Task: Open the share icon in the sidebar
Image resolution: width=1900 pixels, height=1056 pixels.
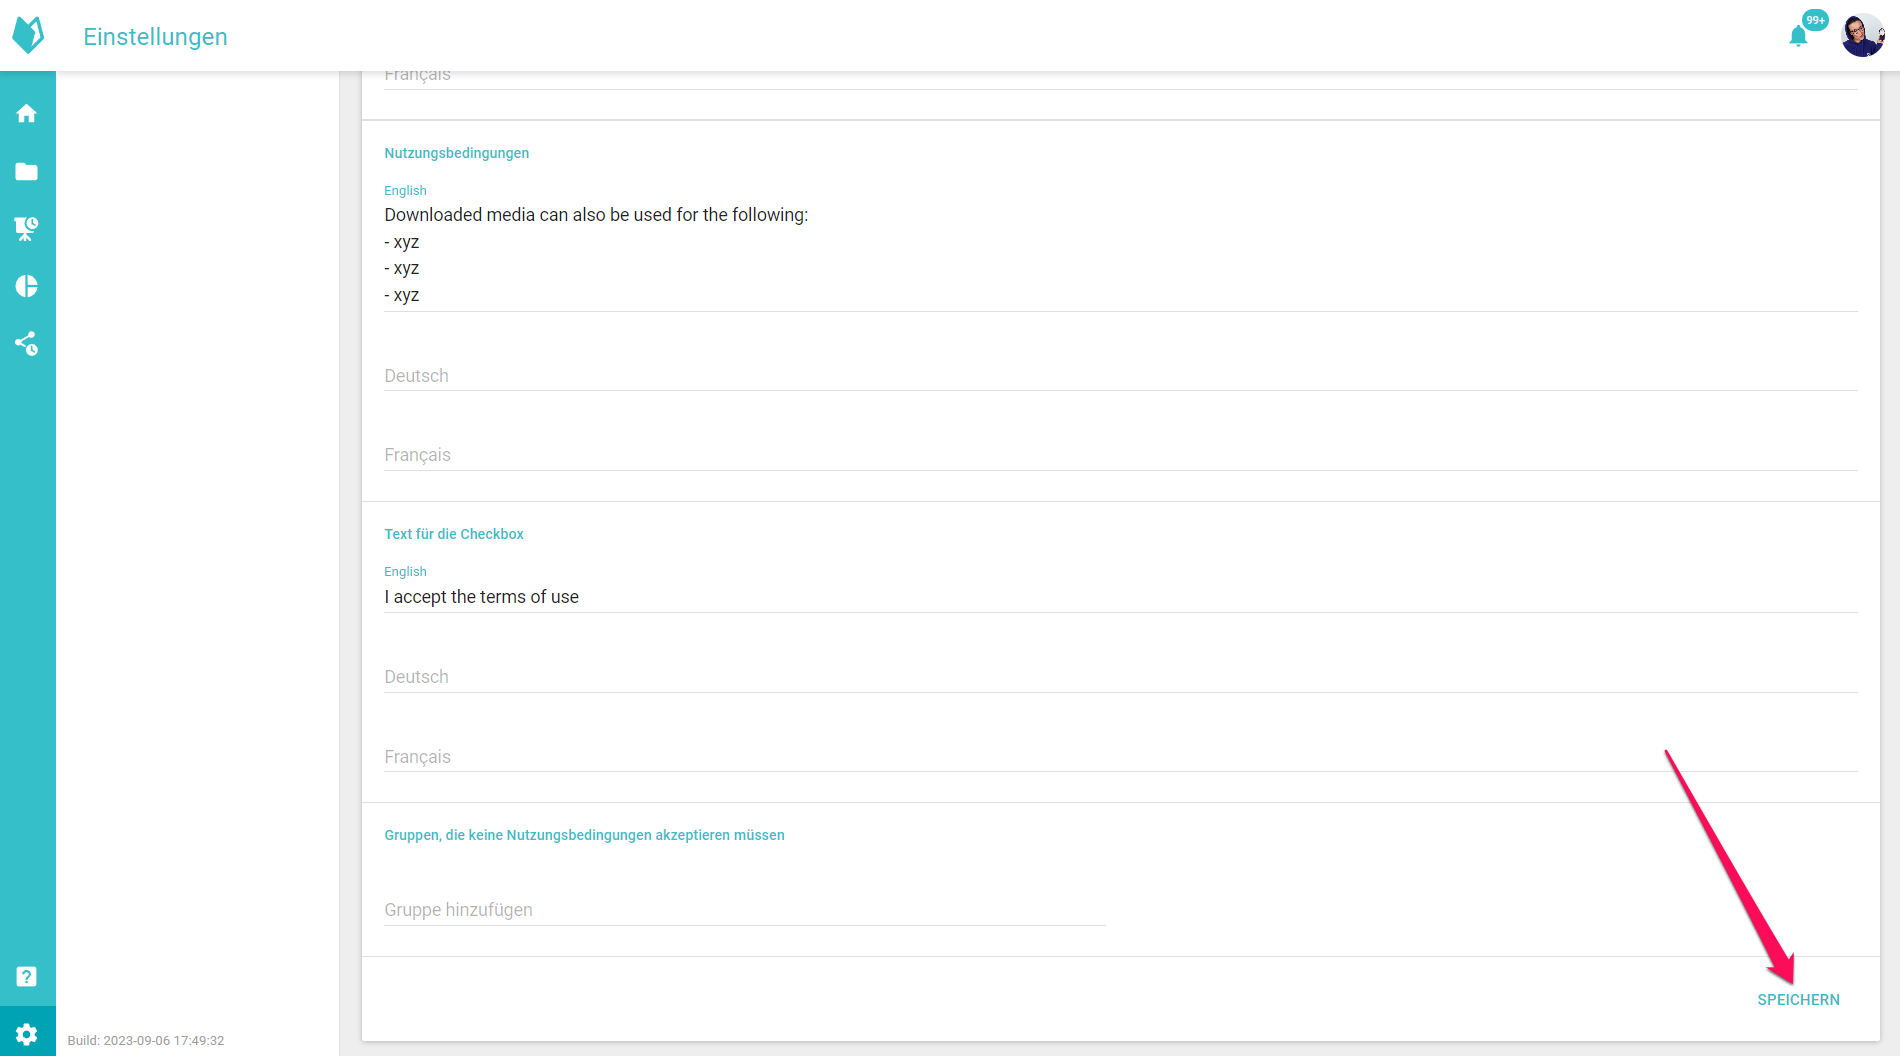Action: point(27,344)
